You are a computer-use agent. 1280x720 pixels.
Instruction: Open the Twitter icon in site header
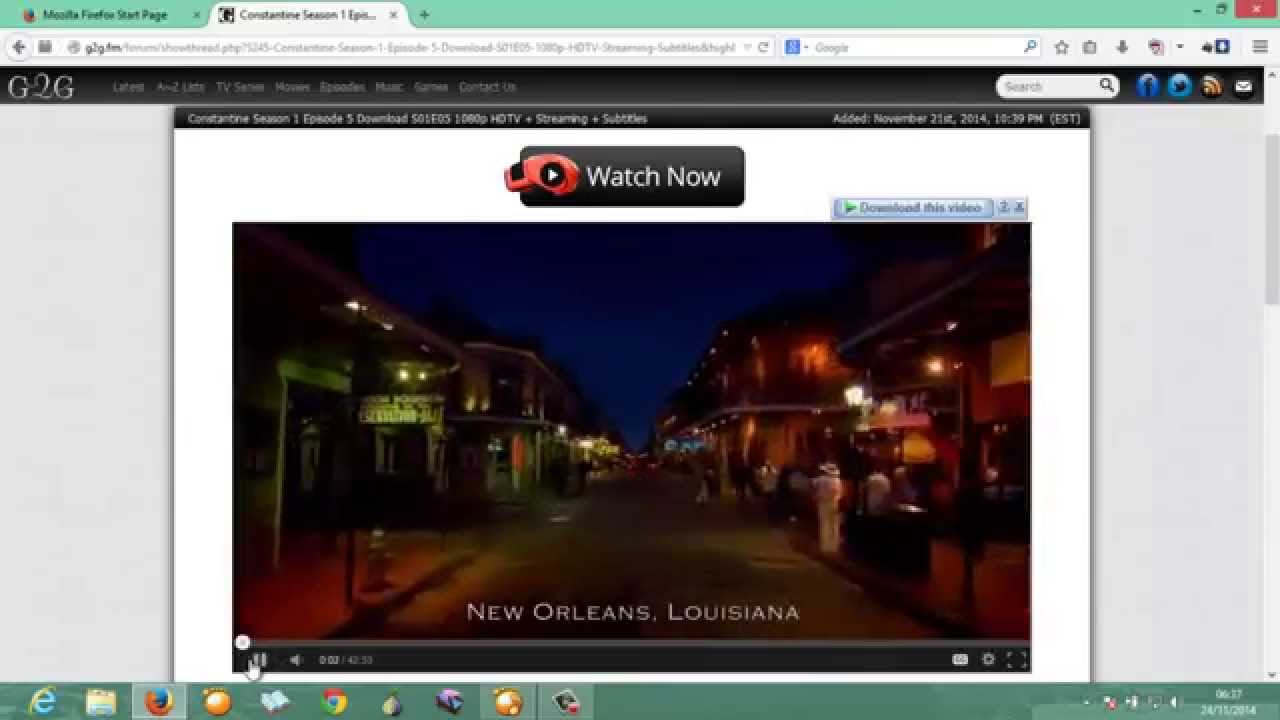coord(1180,86)
